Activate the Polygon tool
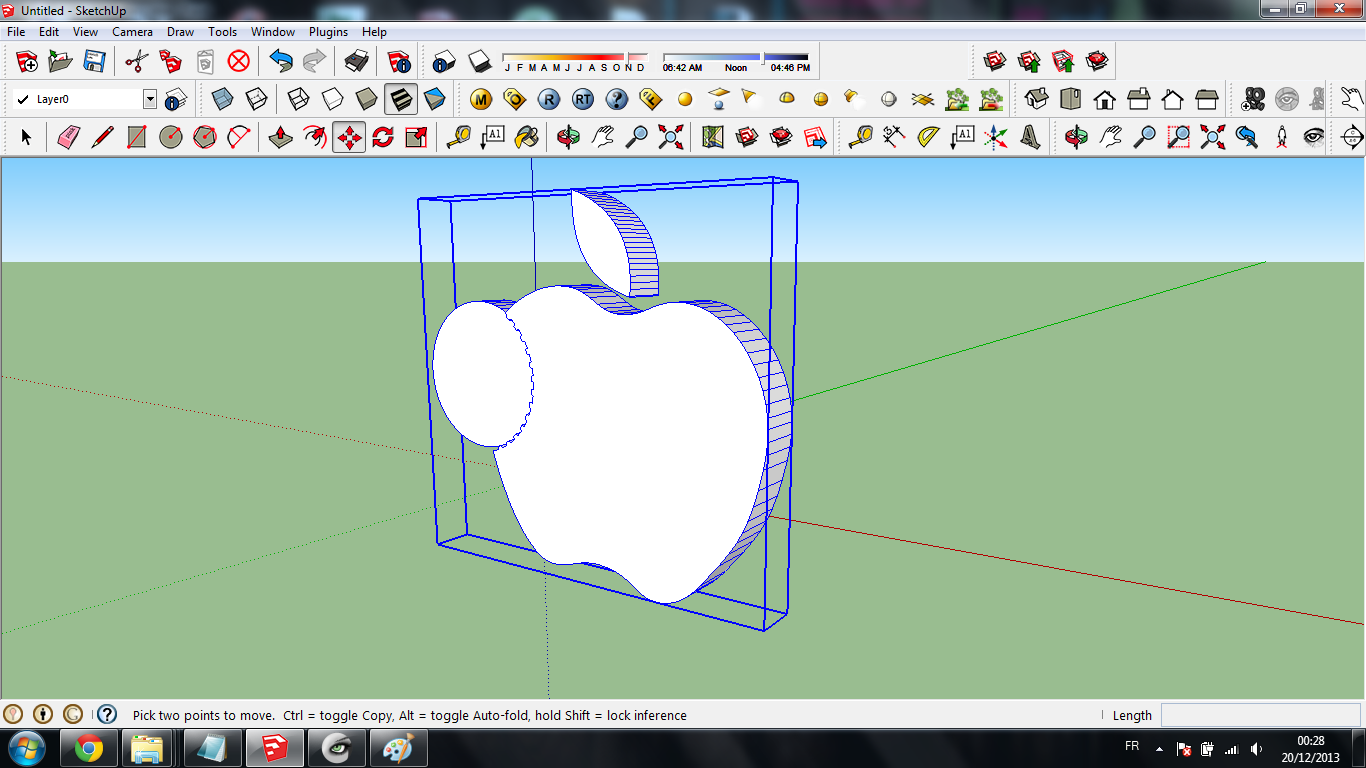 click(205, 137)
